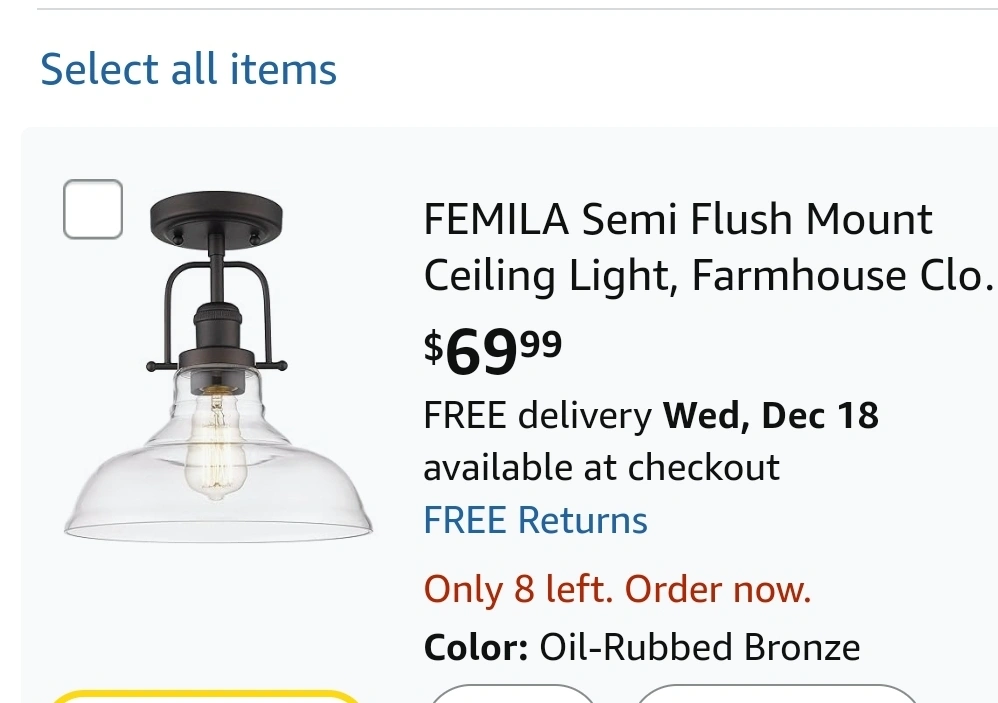Tick the checkbox beside the FEMILA ceiling light
Viewport: 998px width, 703px height.
tap(93, 210)
